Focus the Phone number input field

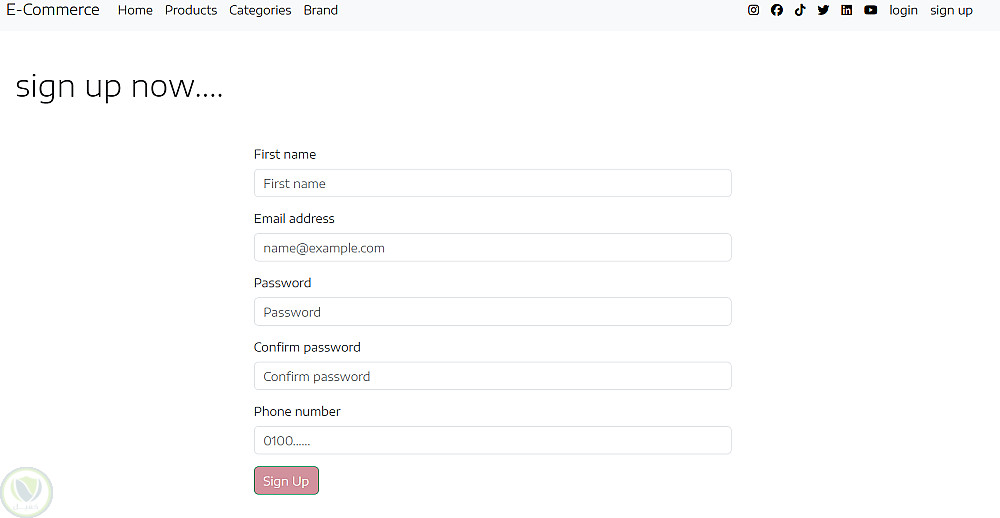click(x=492, y=440)
